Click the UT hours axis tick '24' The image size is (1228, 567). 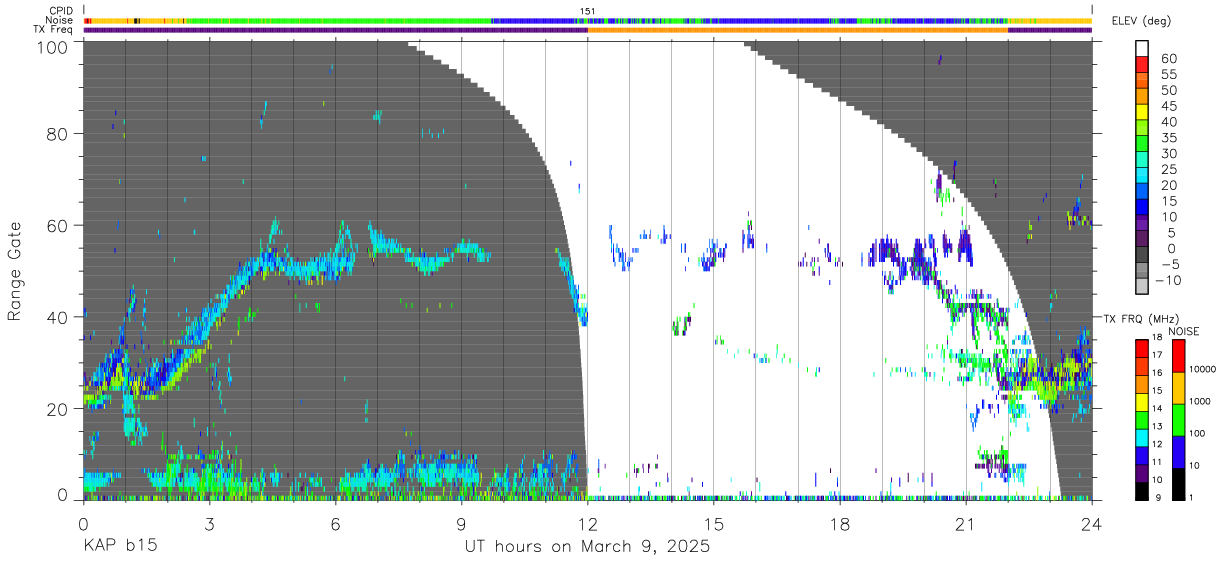coord(1092,523)
